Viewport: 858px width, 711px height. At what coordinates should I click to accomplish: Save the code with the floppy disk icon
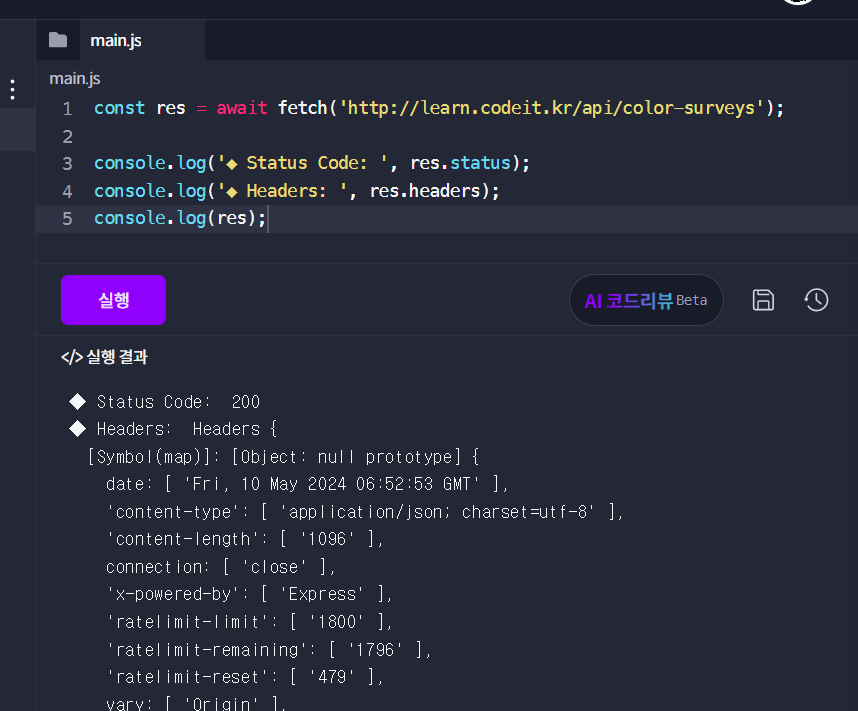(763, 300)
